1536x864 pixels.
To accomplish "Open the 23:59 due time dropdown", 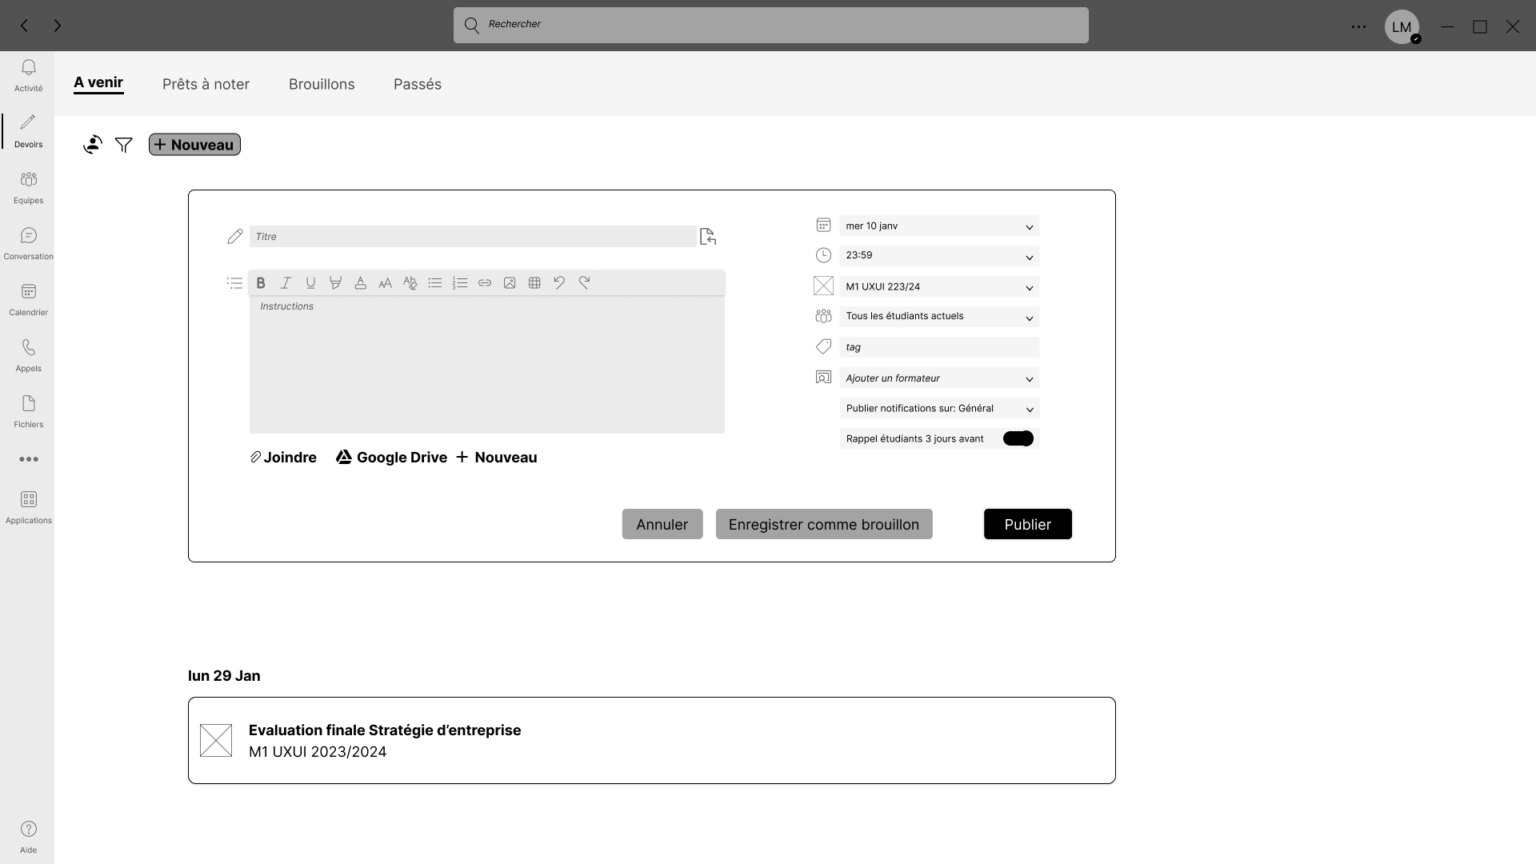I will tap(939, 256).
